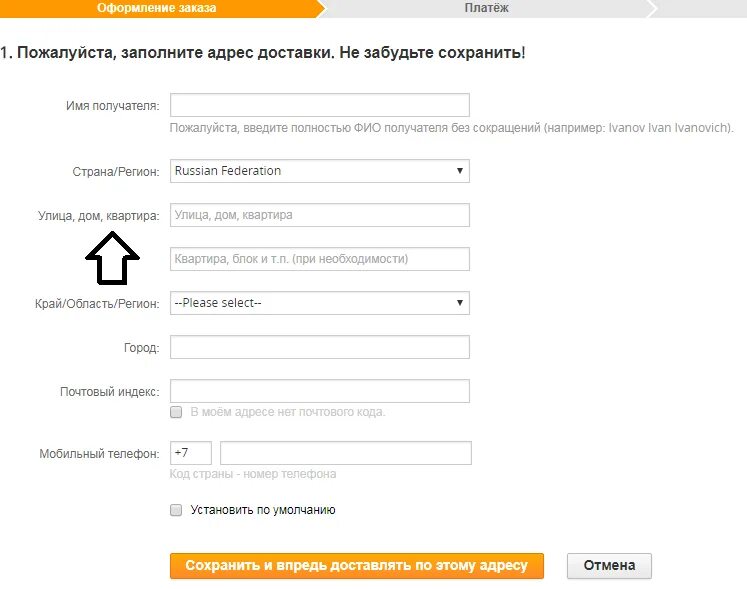Switch to the 'Платёж' step tab
Image resolution: width=747 pixels, height=589 pixels.
[487, 8]
